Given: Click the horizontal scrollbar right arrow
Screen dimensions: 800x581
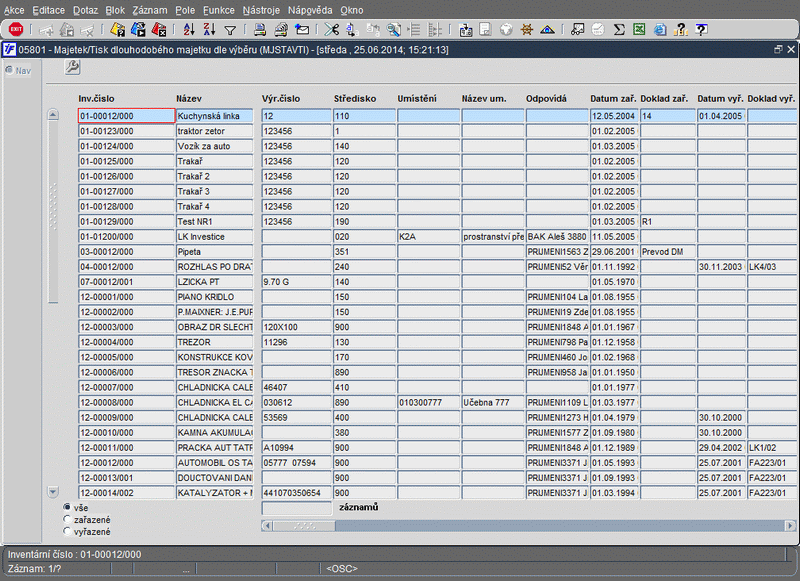Looking at the screenshot, I should coord(790,525).
